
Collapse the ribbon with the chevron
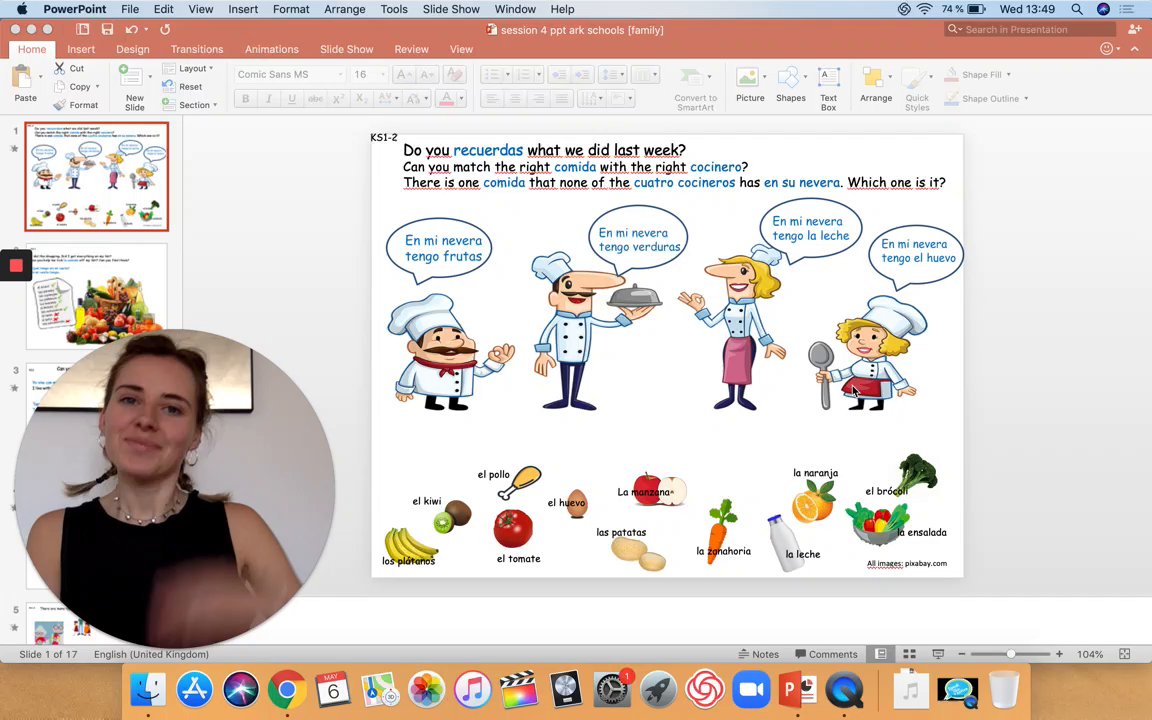click(1134, 48)
